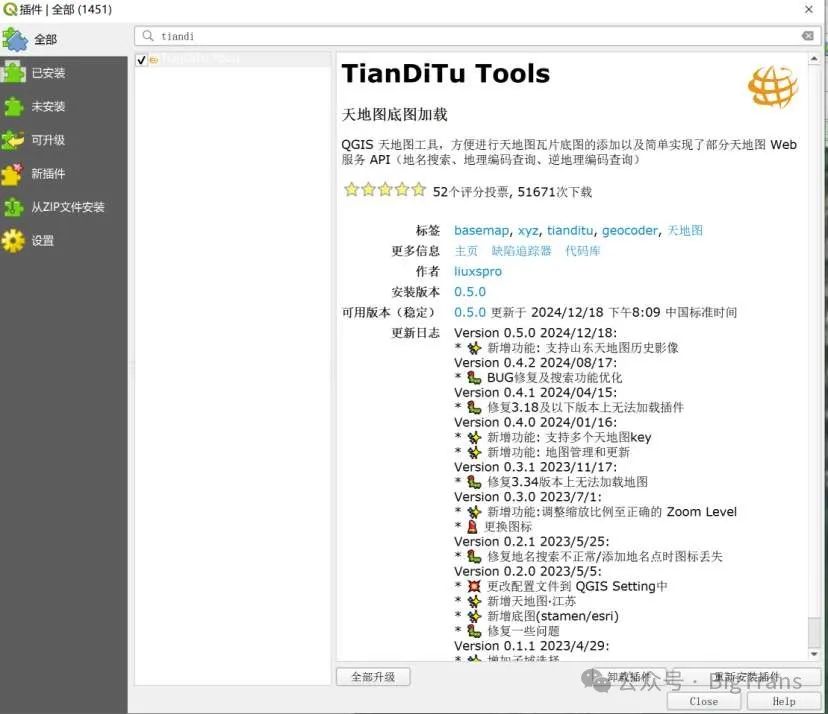Click feature icon beside 地图管理和更新
The width and height of the screenshot is (828, 714).
474,452
